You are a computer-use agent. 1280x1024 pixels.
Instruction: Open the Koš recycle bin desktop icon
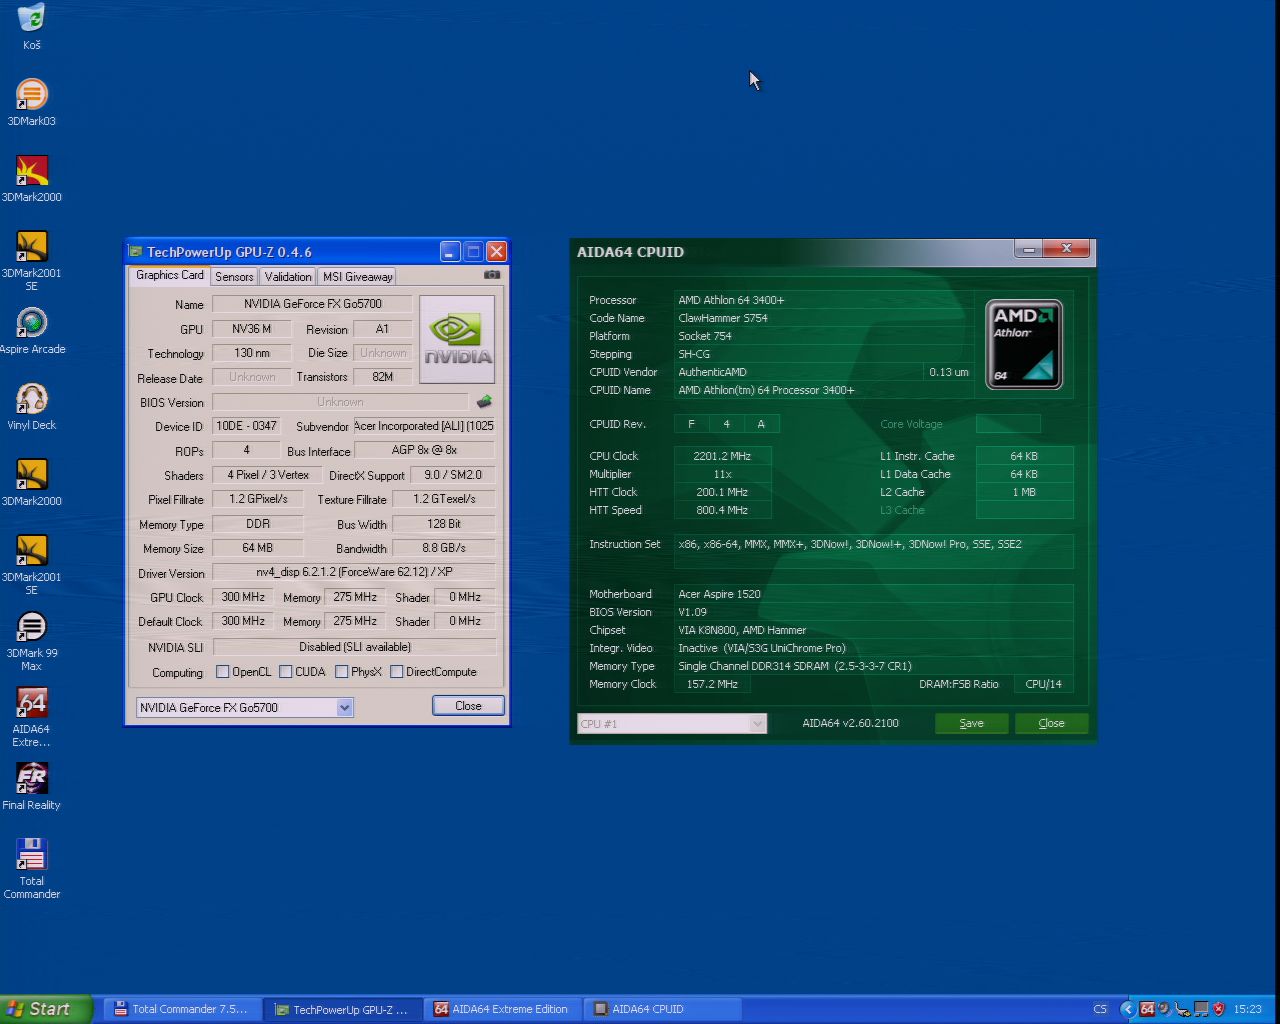[32, 26]
